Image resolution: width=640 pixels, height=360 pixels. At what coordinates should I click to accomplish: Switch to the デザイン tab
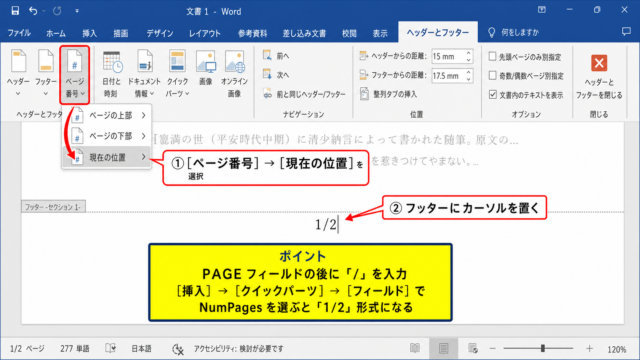(x=160, y=33)
